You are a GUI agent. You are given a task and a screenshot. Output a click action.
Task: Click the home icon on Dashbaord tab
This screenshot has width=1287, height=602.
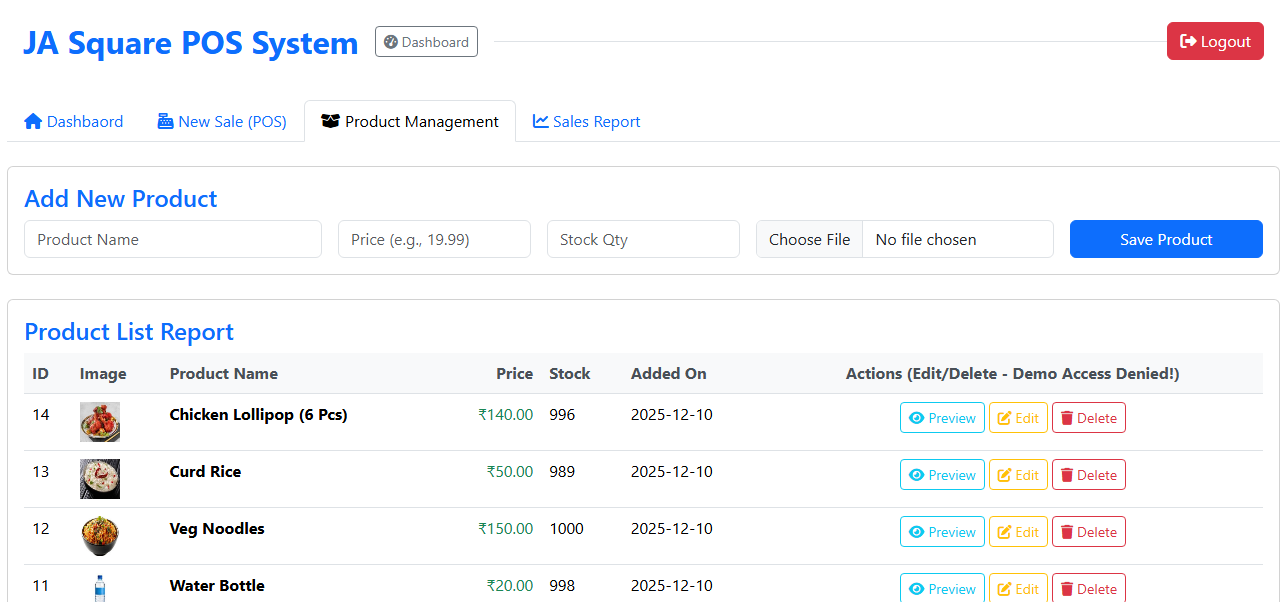(x=33, y=120)
